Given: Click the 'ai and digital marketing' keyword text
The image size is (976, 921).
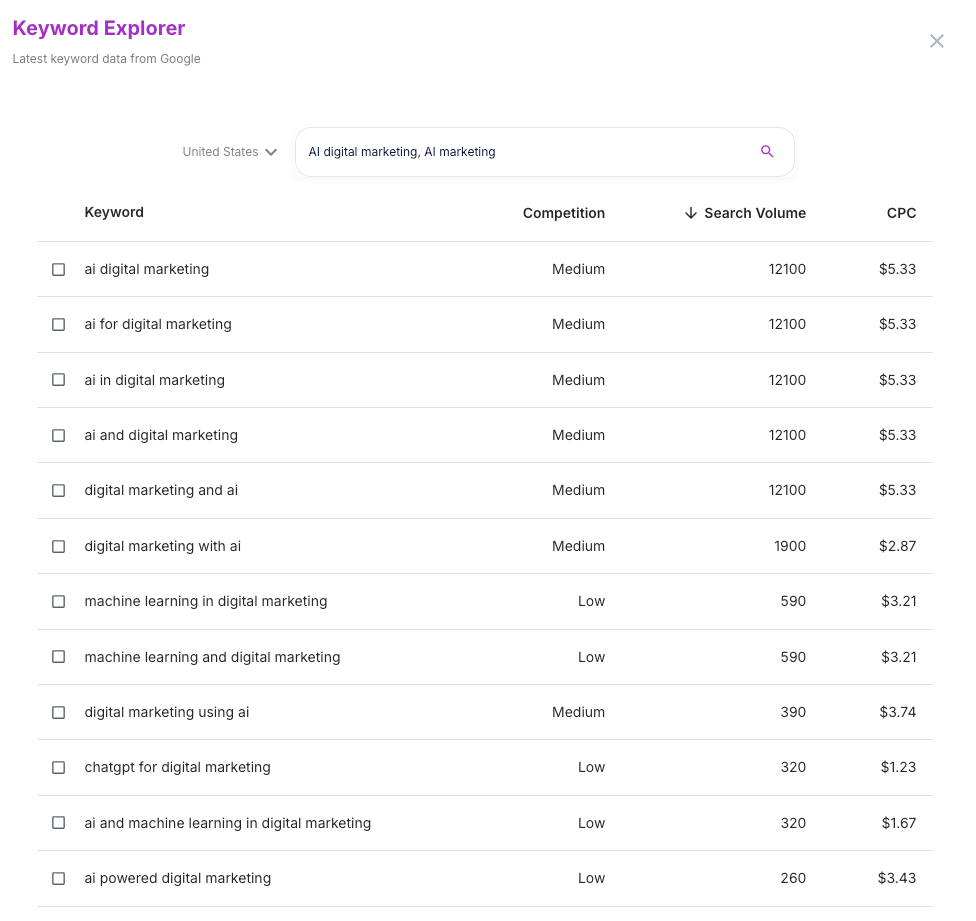Looking at the screenshot, I should click(x=161, y=435).
